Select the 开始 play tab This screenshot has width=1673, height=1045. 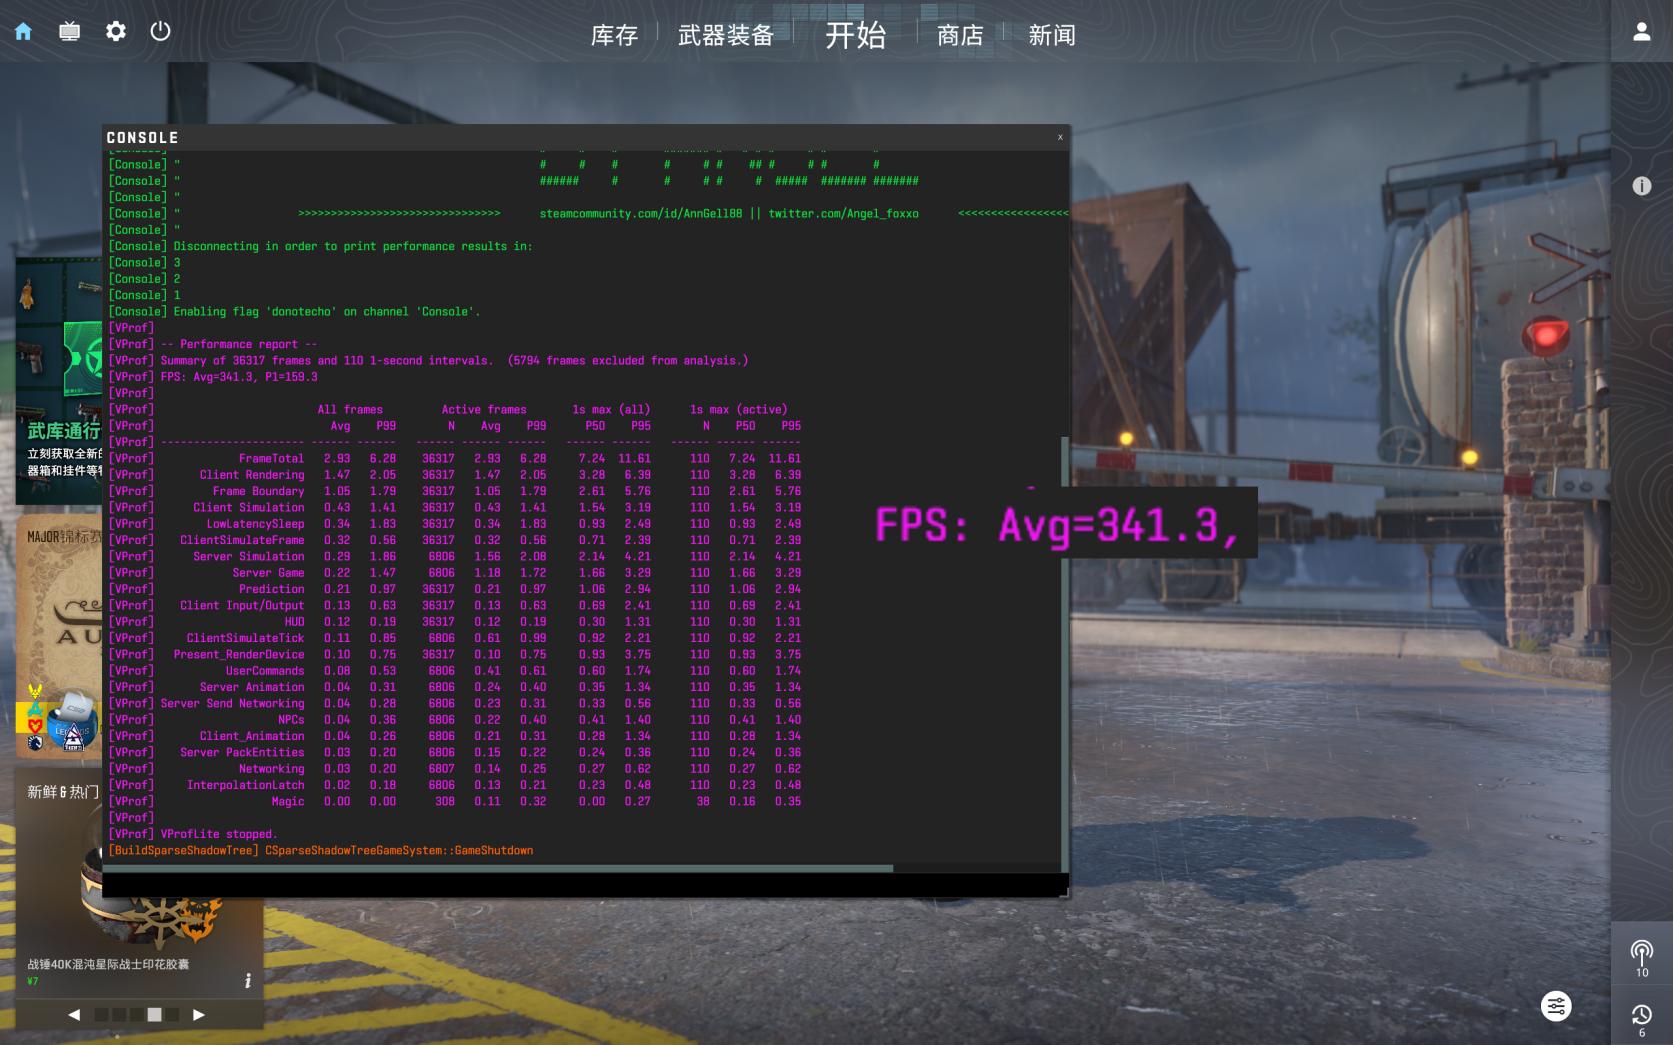click(x=856, y=35)
